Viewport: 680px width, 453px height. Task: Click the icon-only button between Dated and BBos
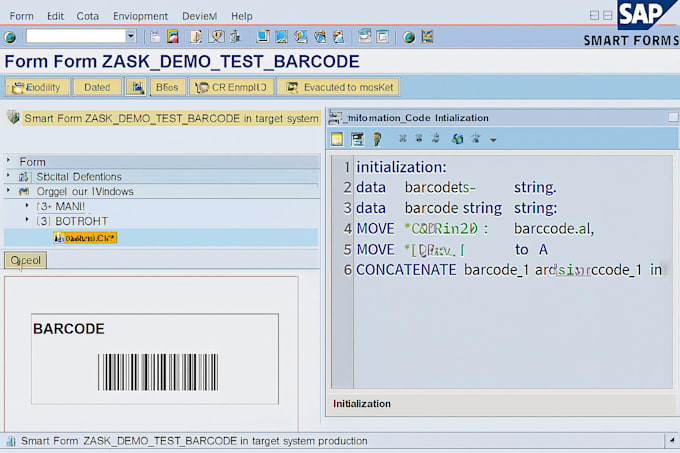pos(137,87)
